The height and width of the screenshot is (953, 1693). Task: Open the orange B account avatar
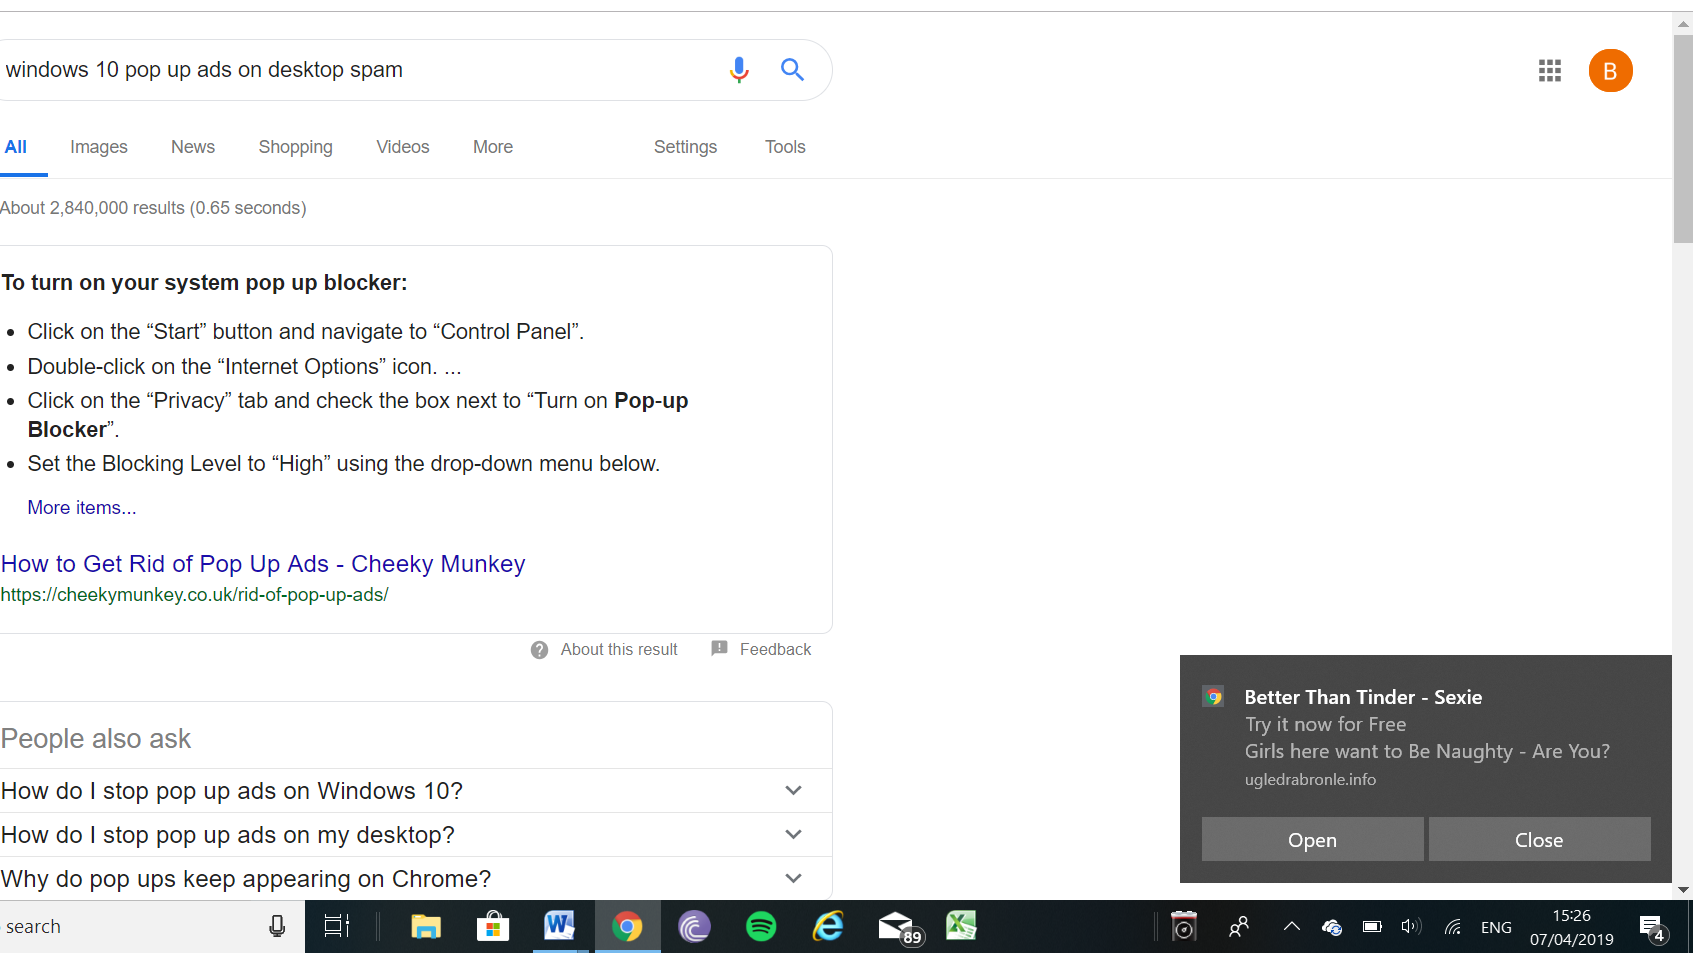1610,71
